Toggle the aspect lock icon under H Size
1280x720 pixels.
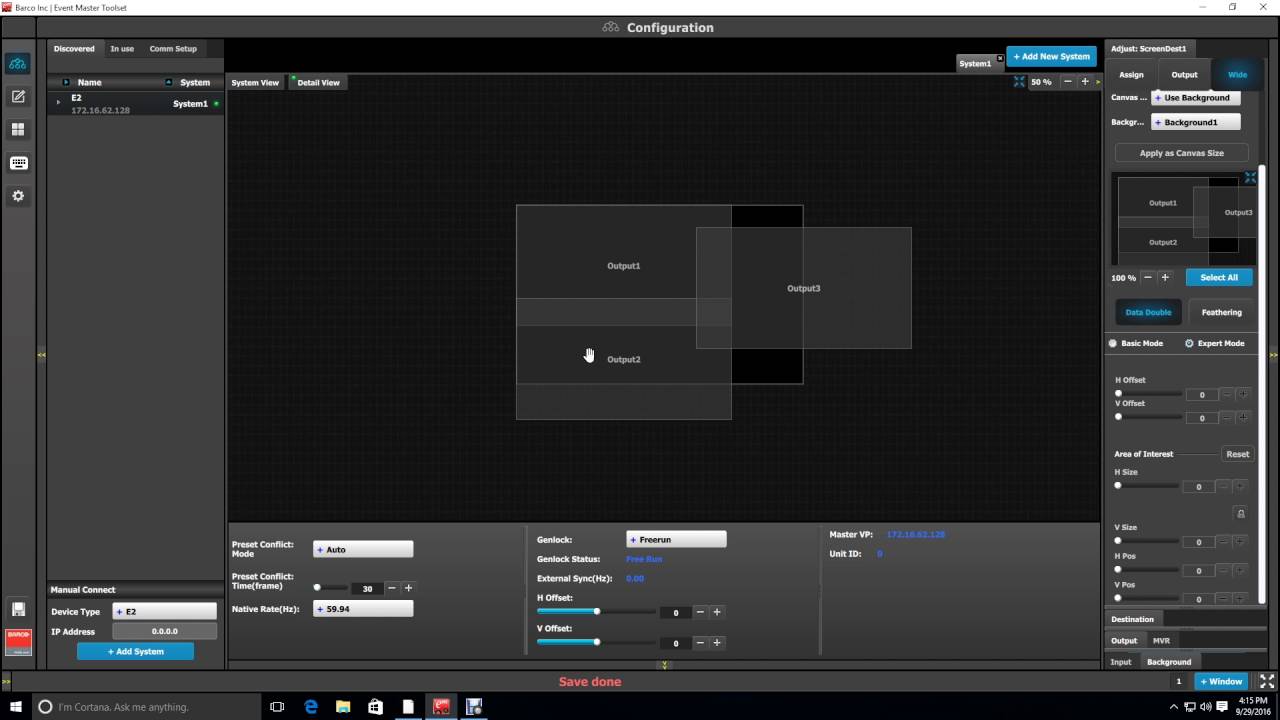1240,513
